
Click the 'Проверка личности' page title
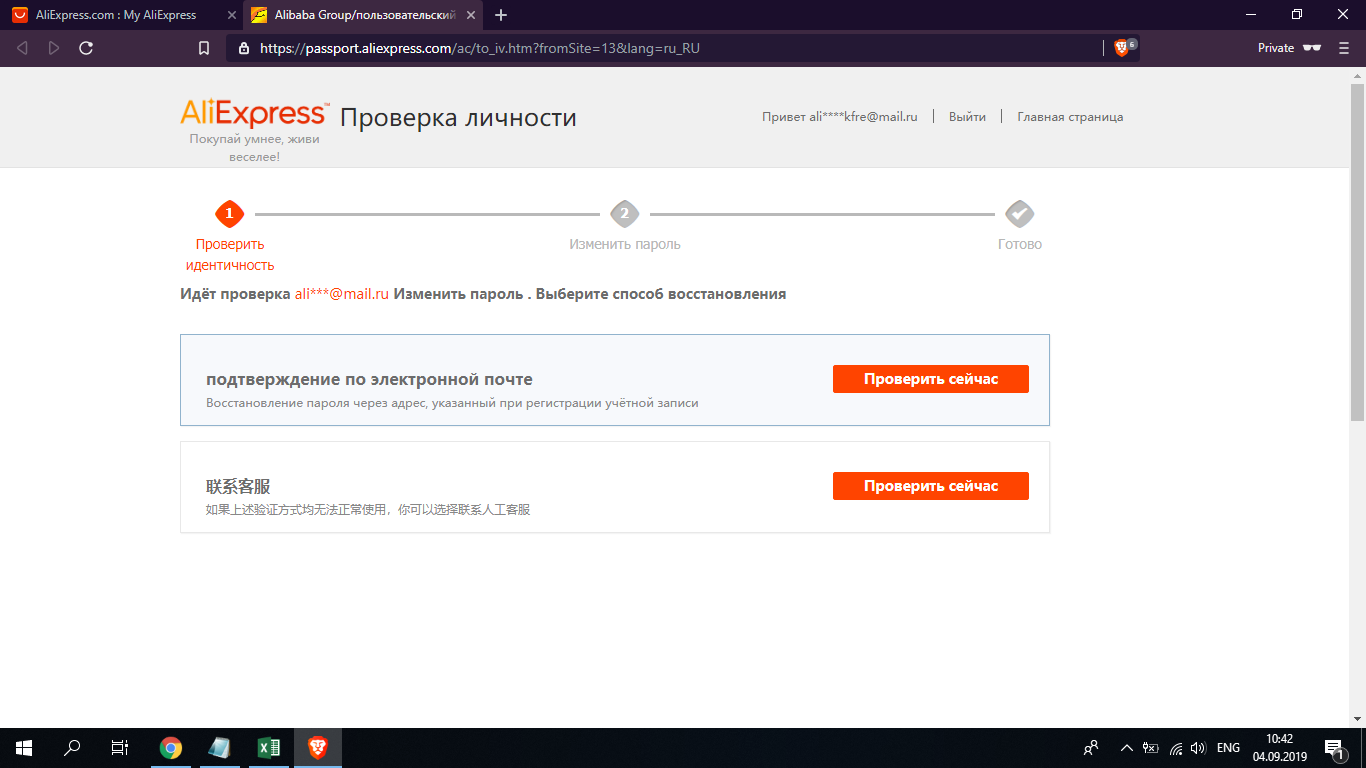tap(458, 118)
